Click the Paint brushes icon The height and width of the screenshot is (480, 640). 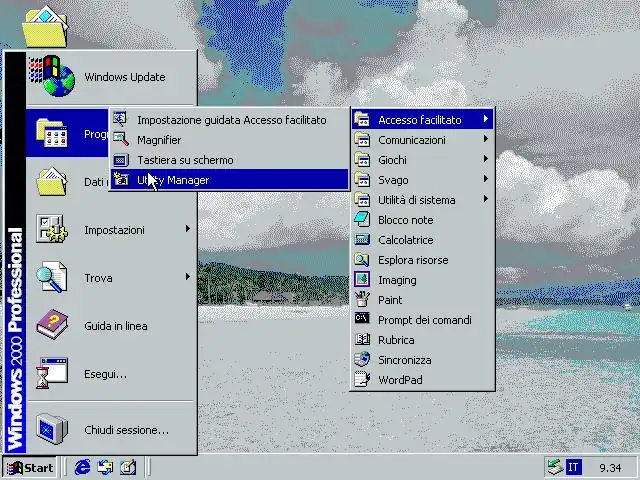(x=362, y=299)
